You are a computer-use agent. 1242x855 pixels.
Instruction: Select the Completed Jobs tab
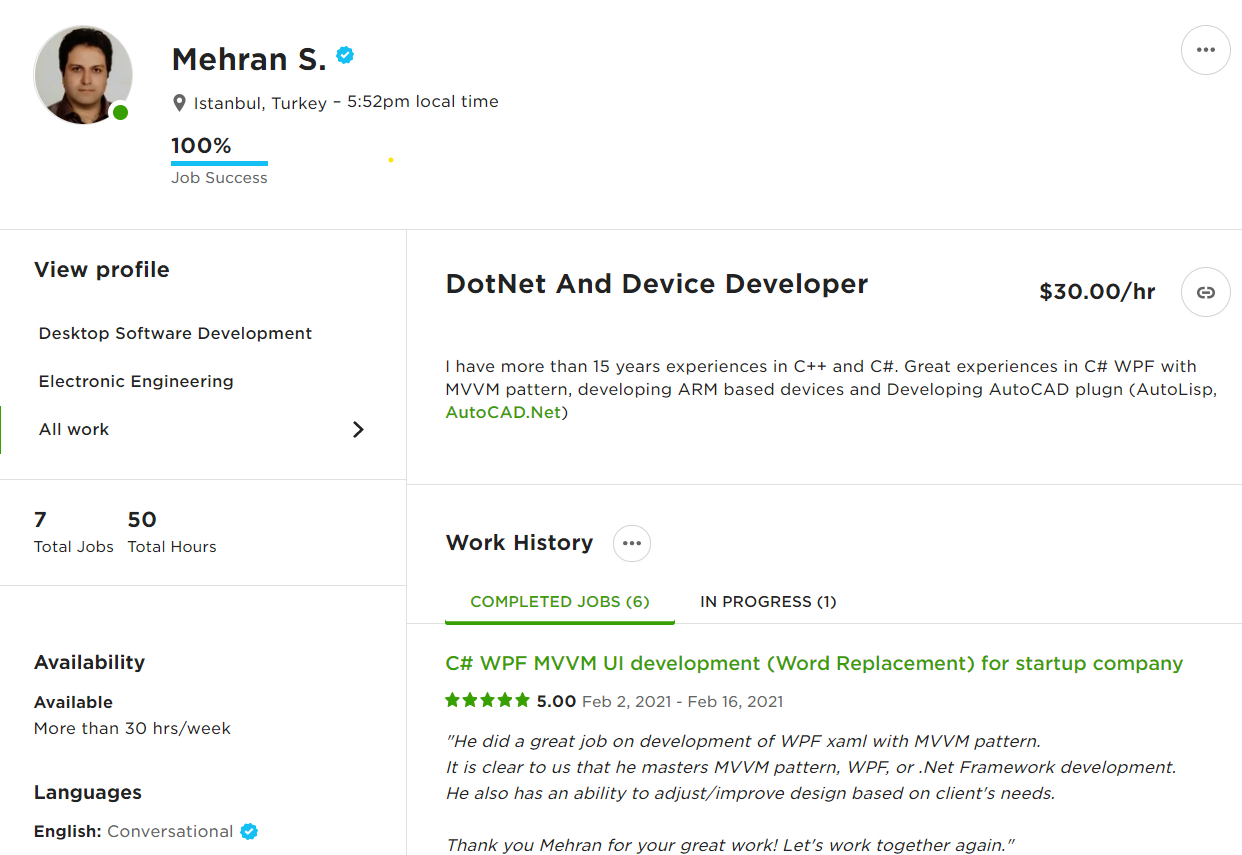click(559, 601)
